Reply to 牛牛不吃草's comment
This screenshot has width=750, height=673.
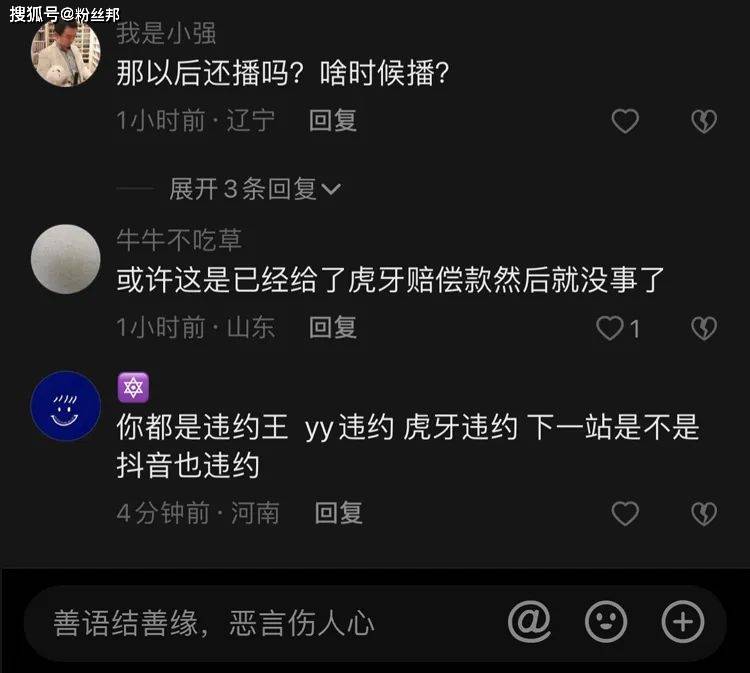(333, 328)
